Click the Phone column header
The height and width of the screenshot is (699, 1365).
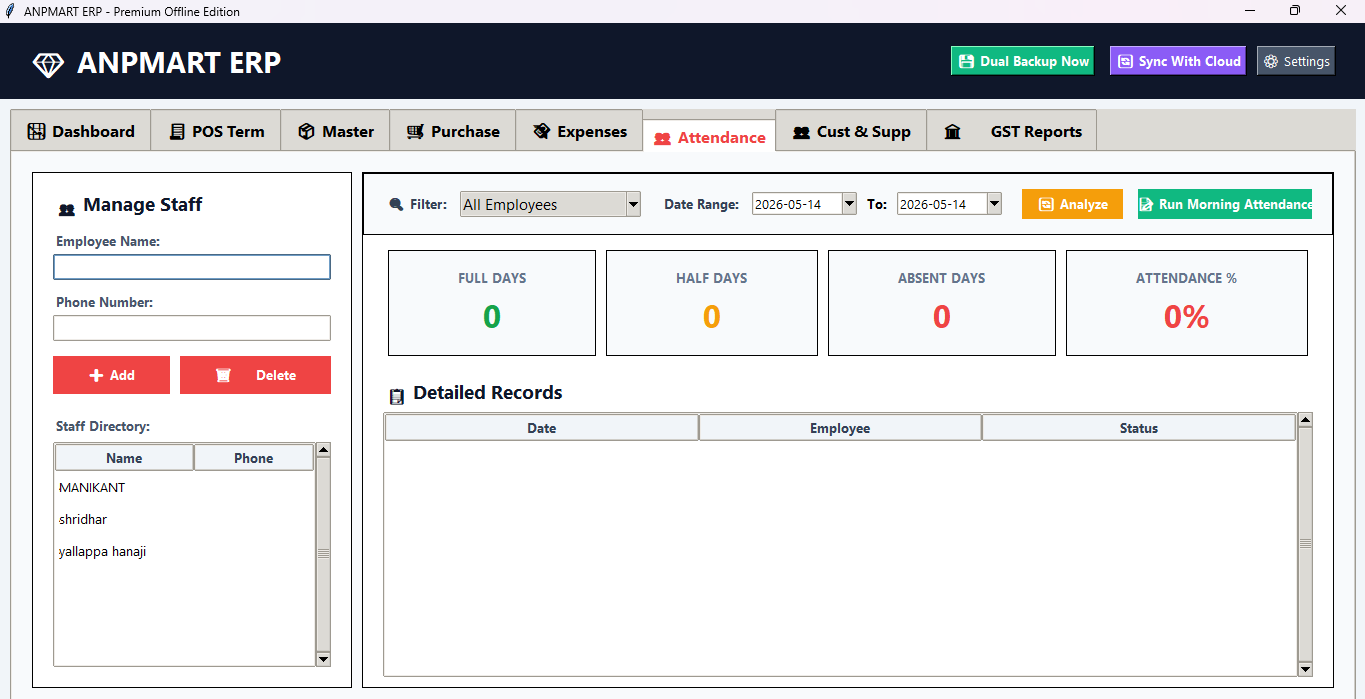(x=254, y=458)
